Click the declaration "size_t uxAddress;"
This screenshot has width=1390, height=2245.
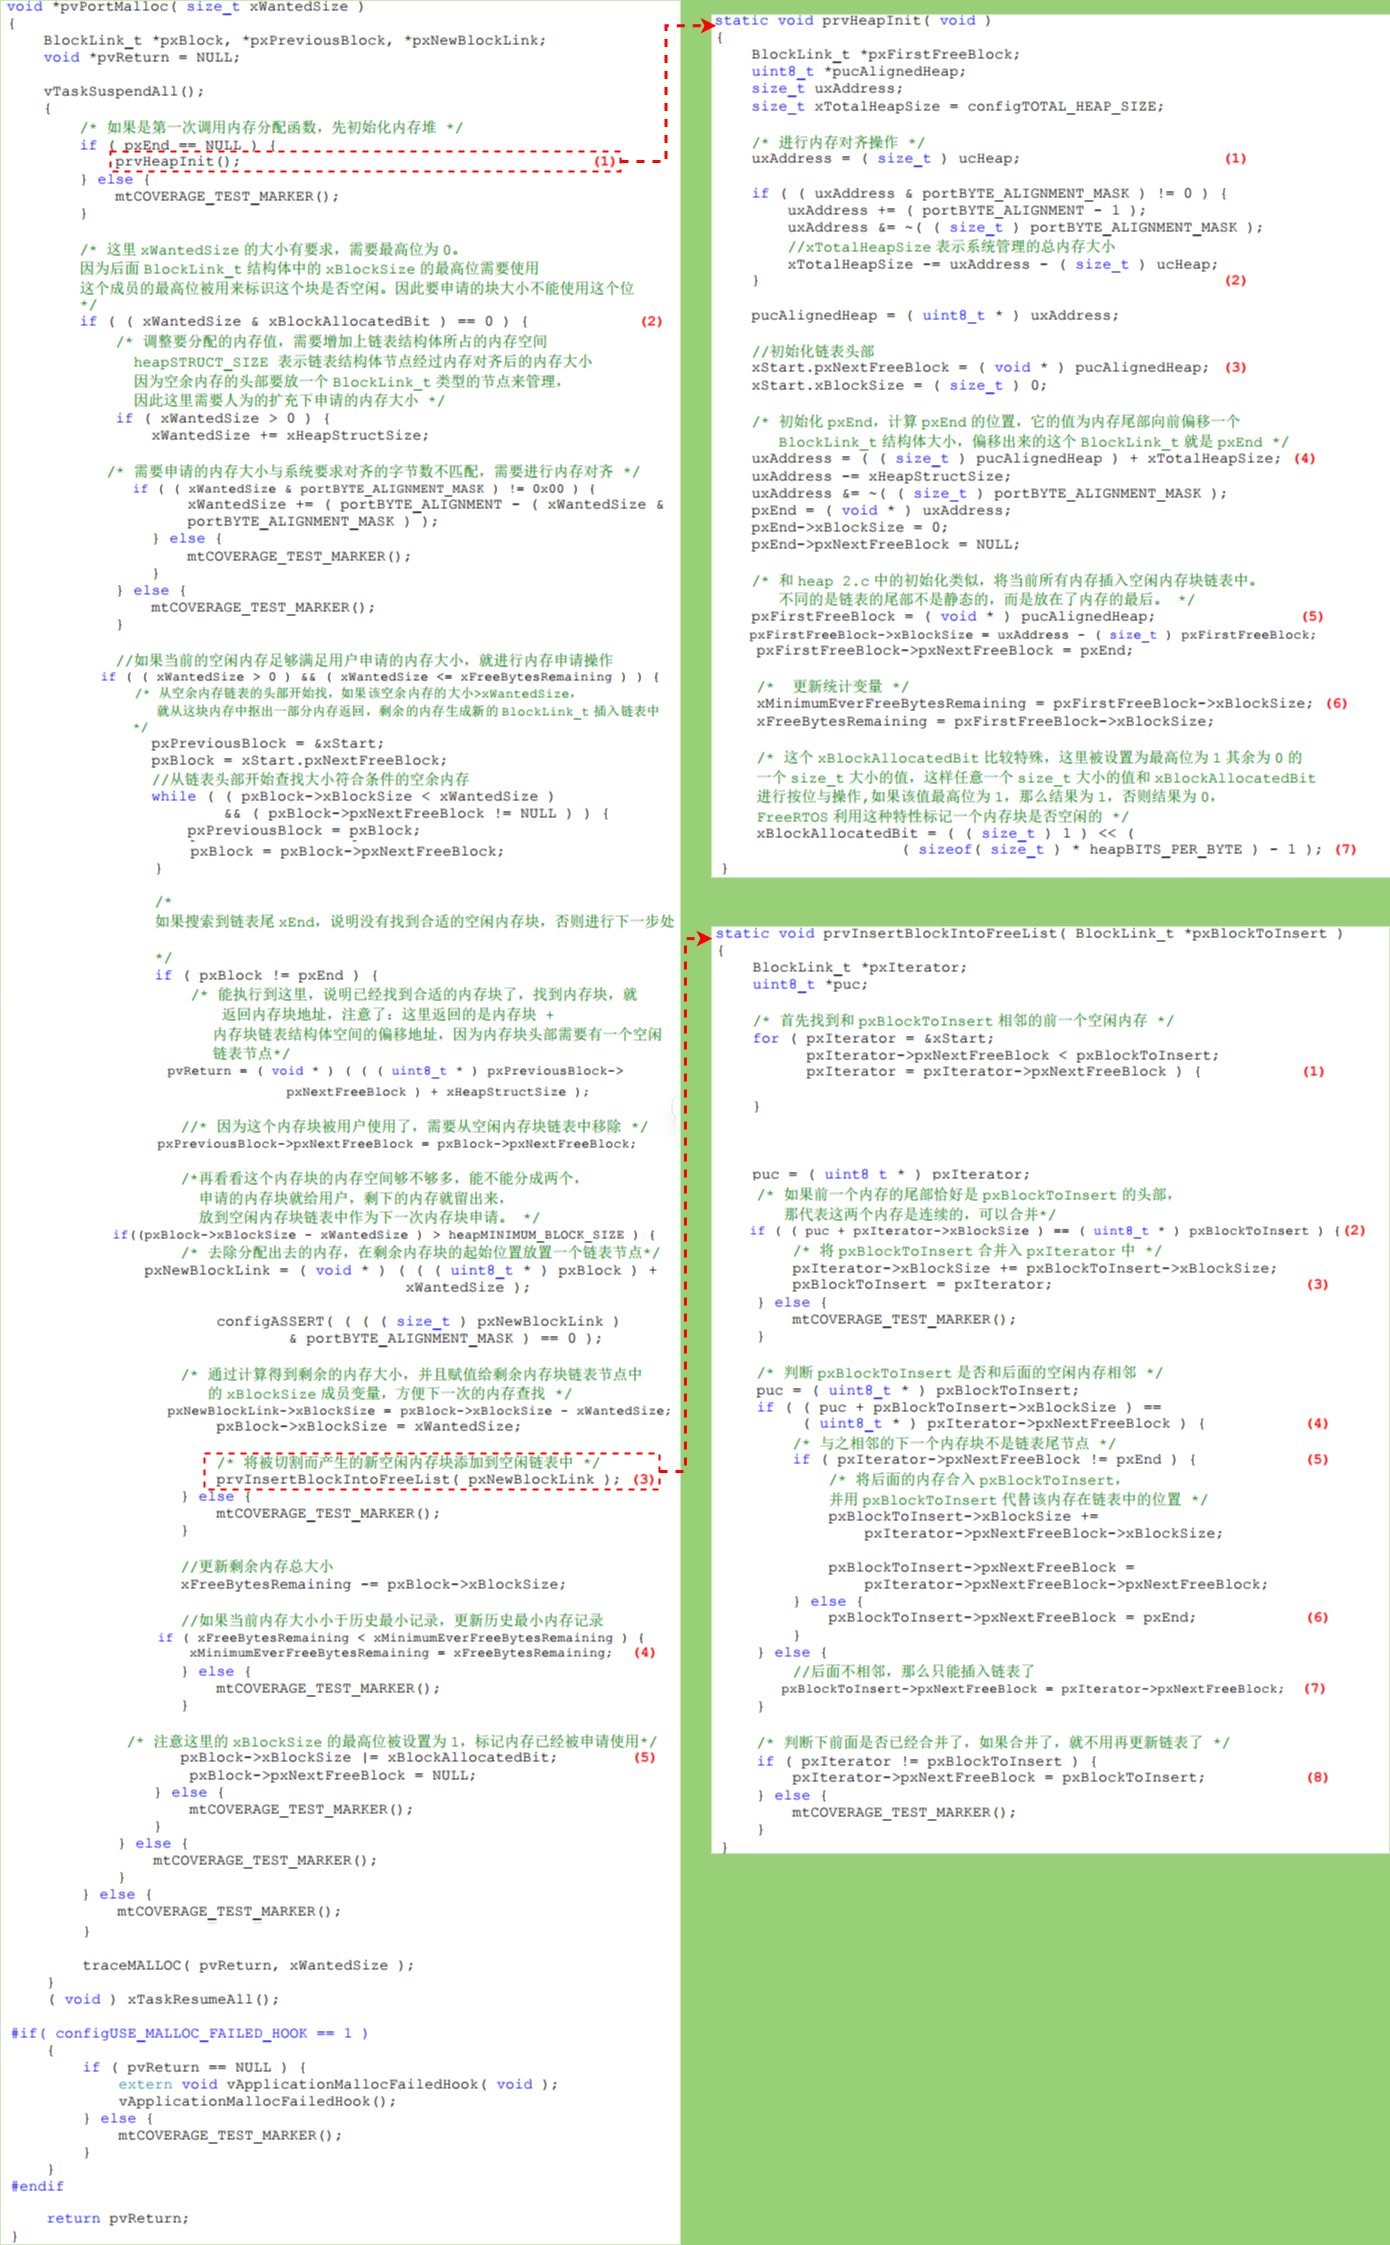click(827, 89)
